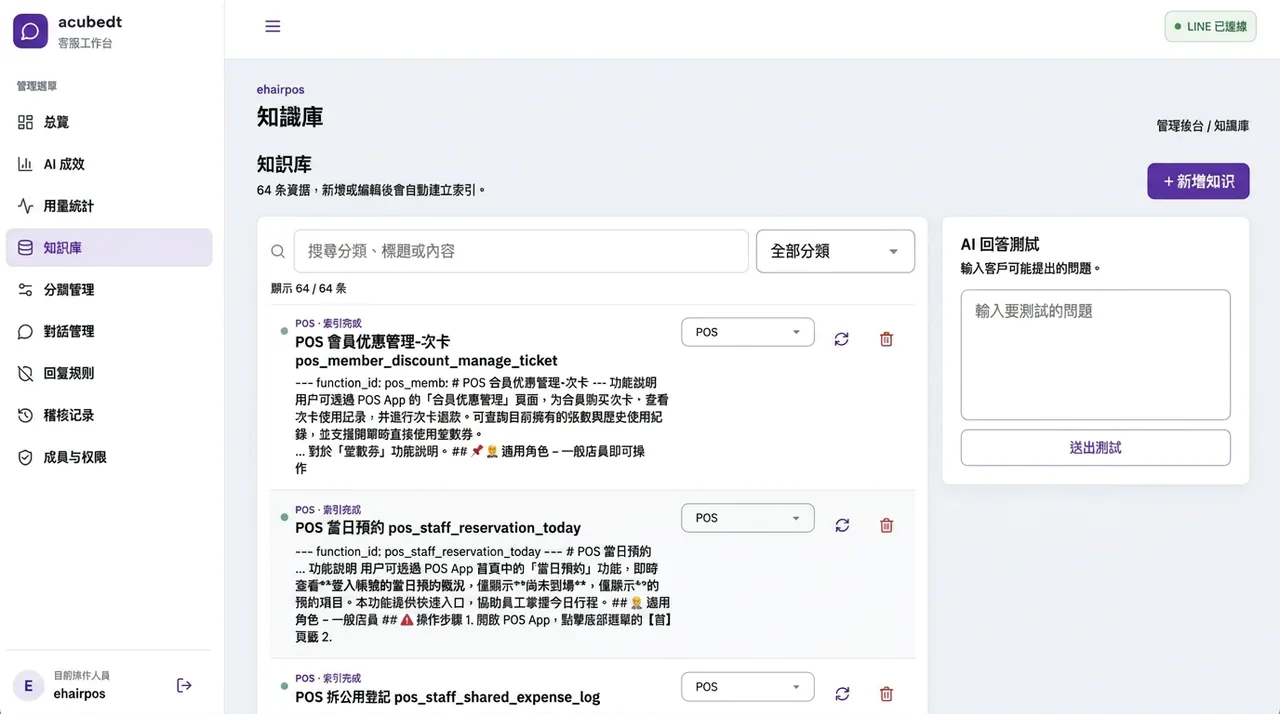Click the + 新增知识 button
Screen dimensions: 1280x714
coord(1198,181)
